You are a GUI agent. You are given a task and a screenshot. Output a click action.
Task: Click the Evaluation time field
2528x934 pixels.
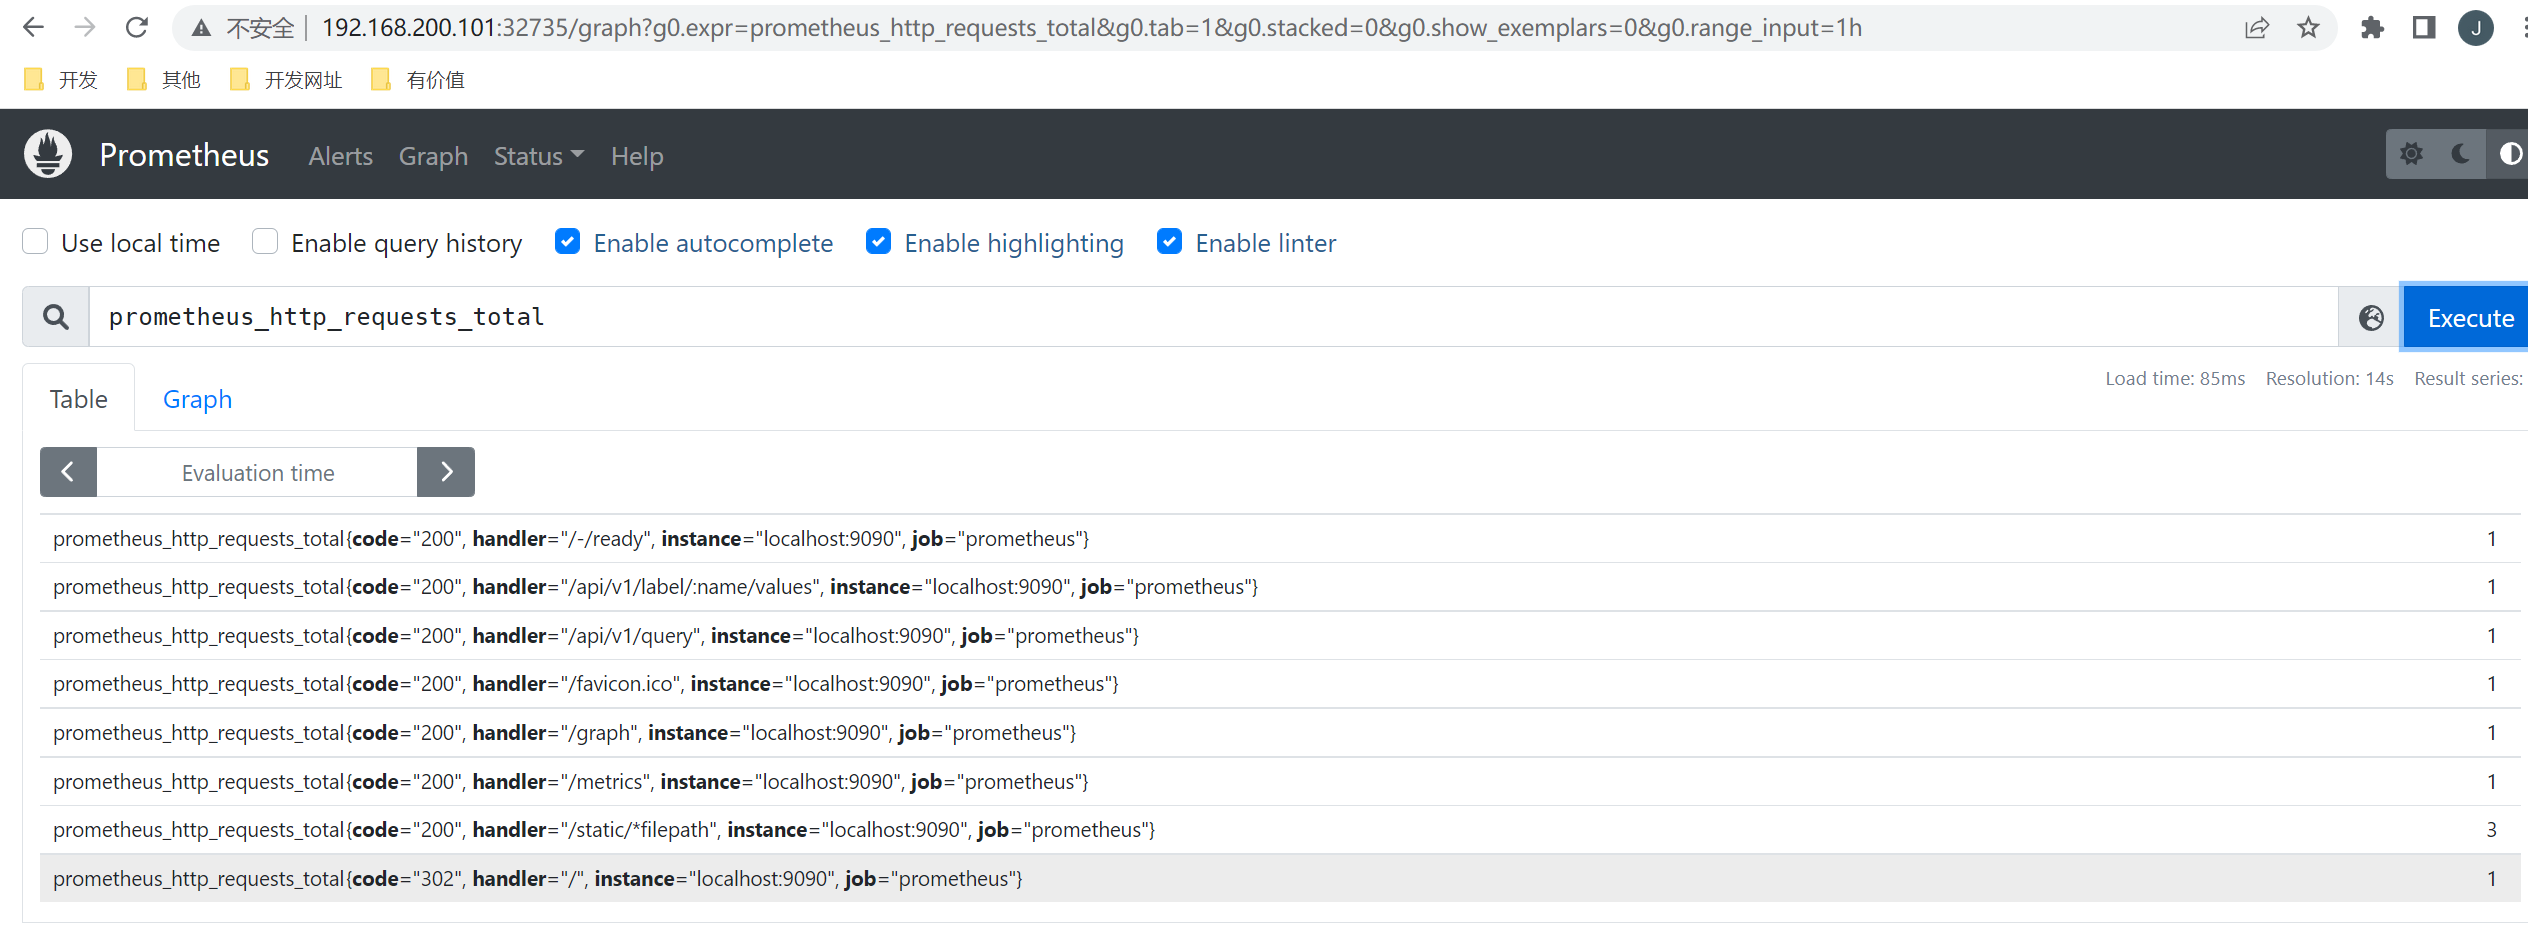[x=257, y=472]
